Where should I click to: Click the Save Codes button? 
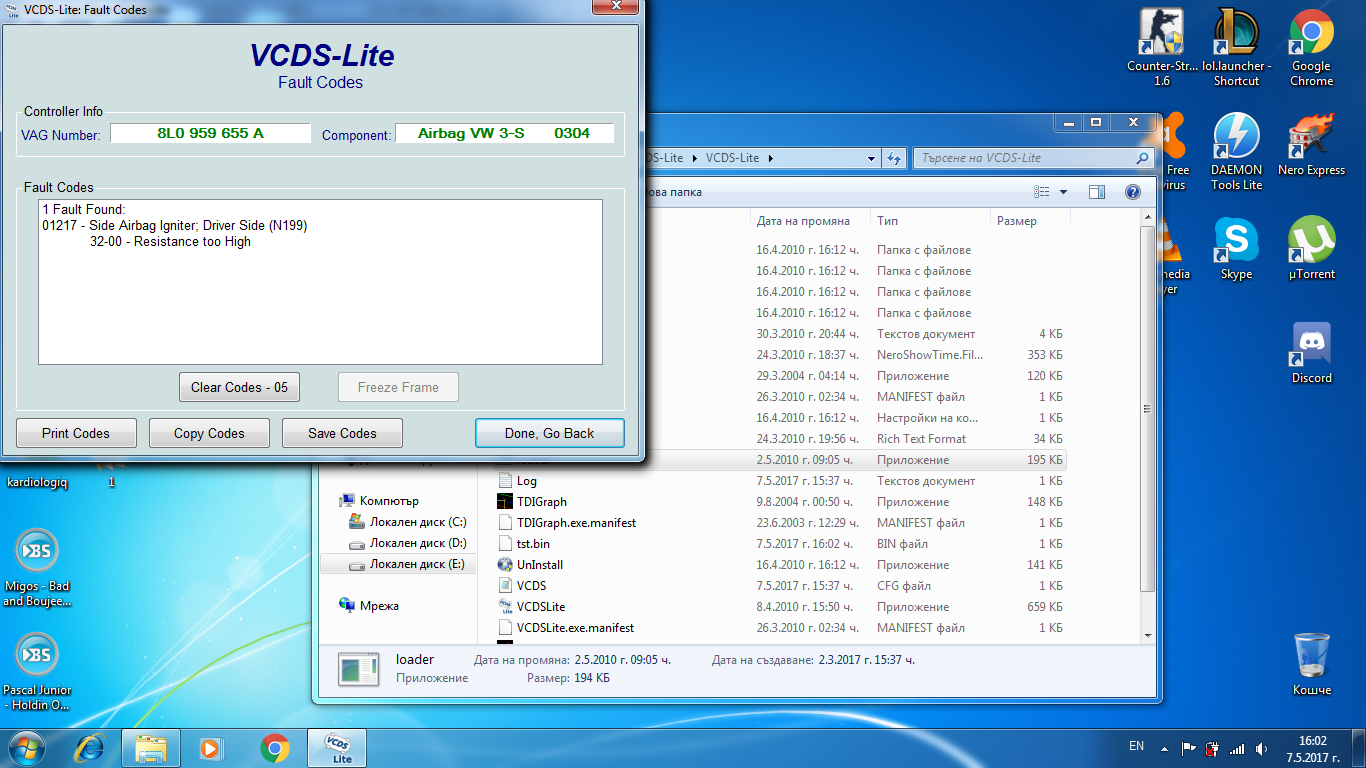click(x=342, y=433)
